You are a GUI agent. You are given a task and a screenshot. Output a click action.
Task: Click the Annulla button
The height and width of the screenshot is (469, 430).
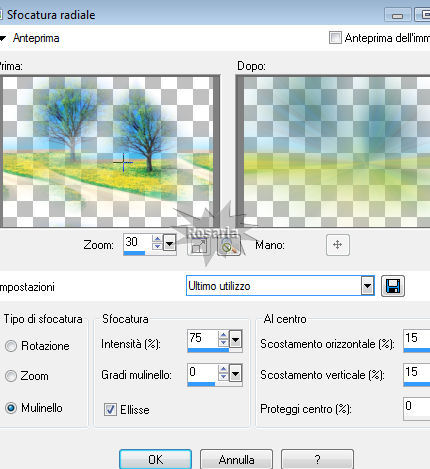point(236,459)
